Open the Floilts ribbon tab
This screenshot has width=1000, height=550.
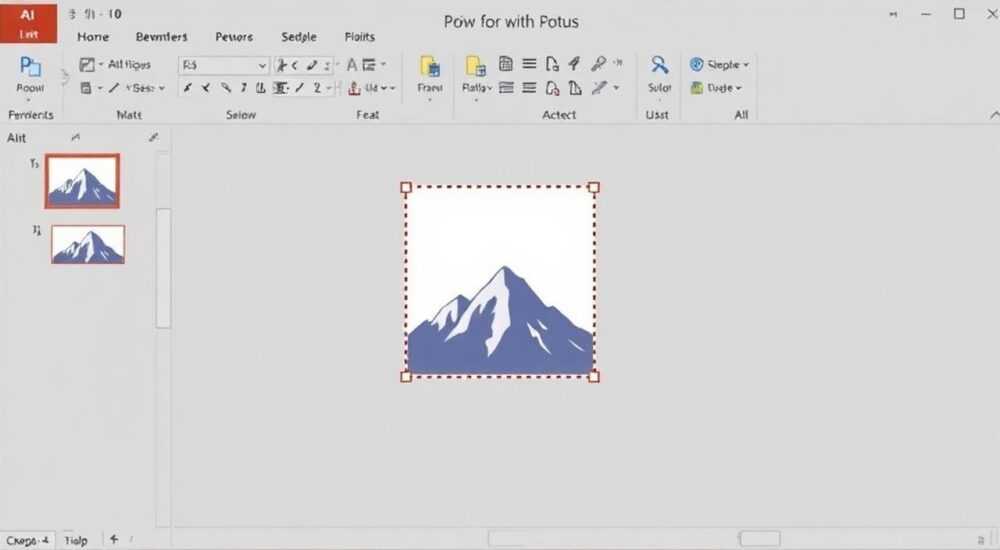coord(360,37)
